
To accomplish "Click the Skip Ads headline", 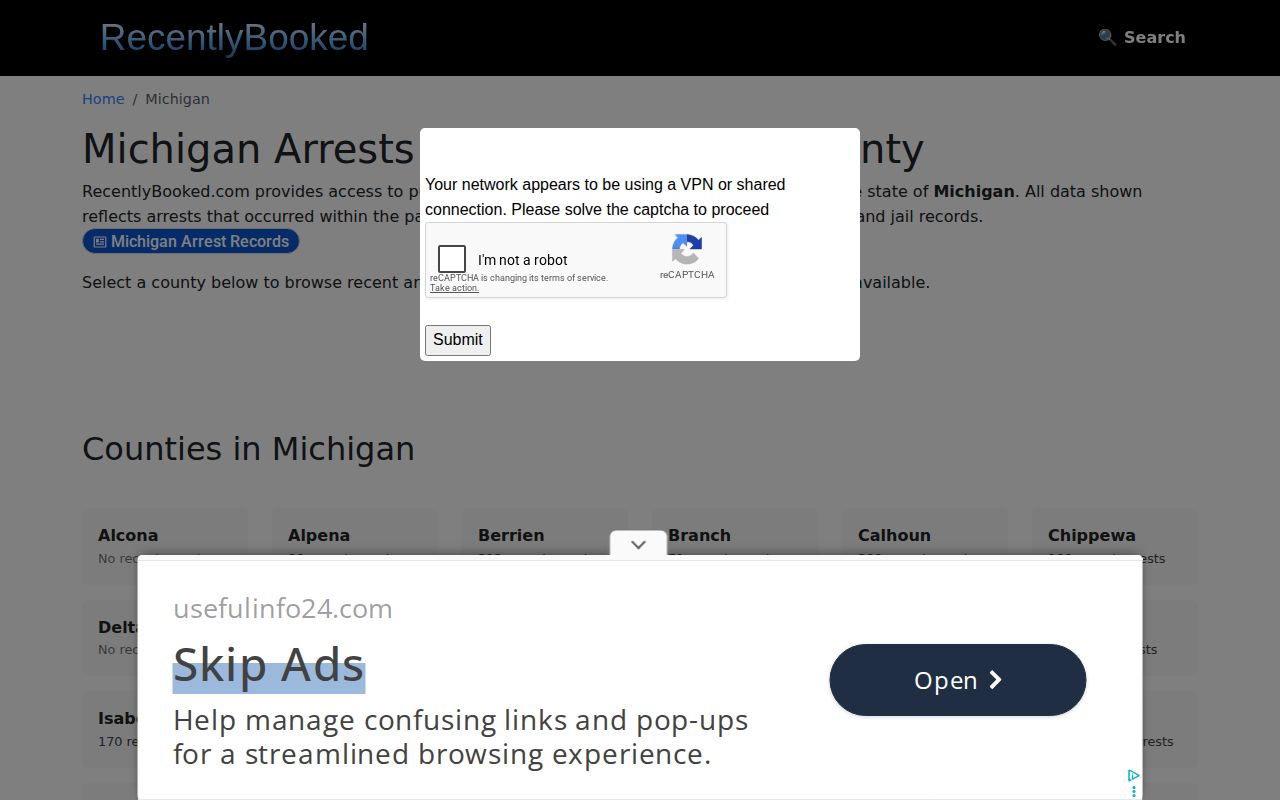I will tap(269, 665).
